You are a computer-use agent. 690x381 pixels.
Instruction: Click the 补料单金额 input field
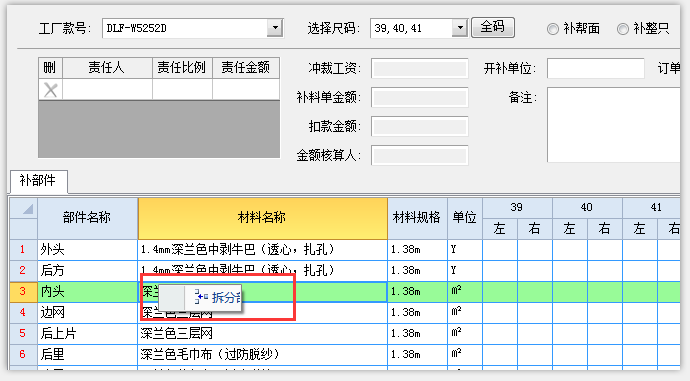(x=419, y=98)
